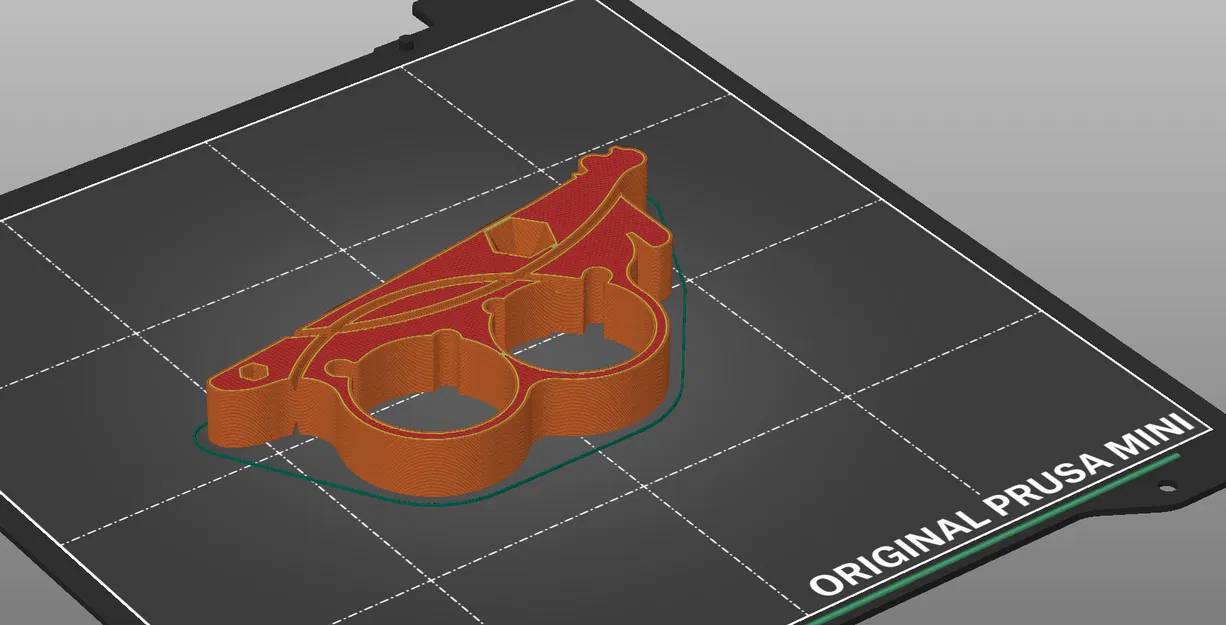Click inside the right circular hole
Viewport: 1226px width, 625px height.
(570, 345)
